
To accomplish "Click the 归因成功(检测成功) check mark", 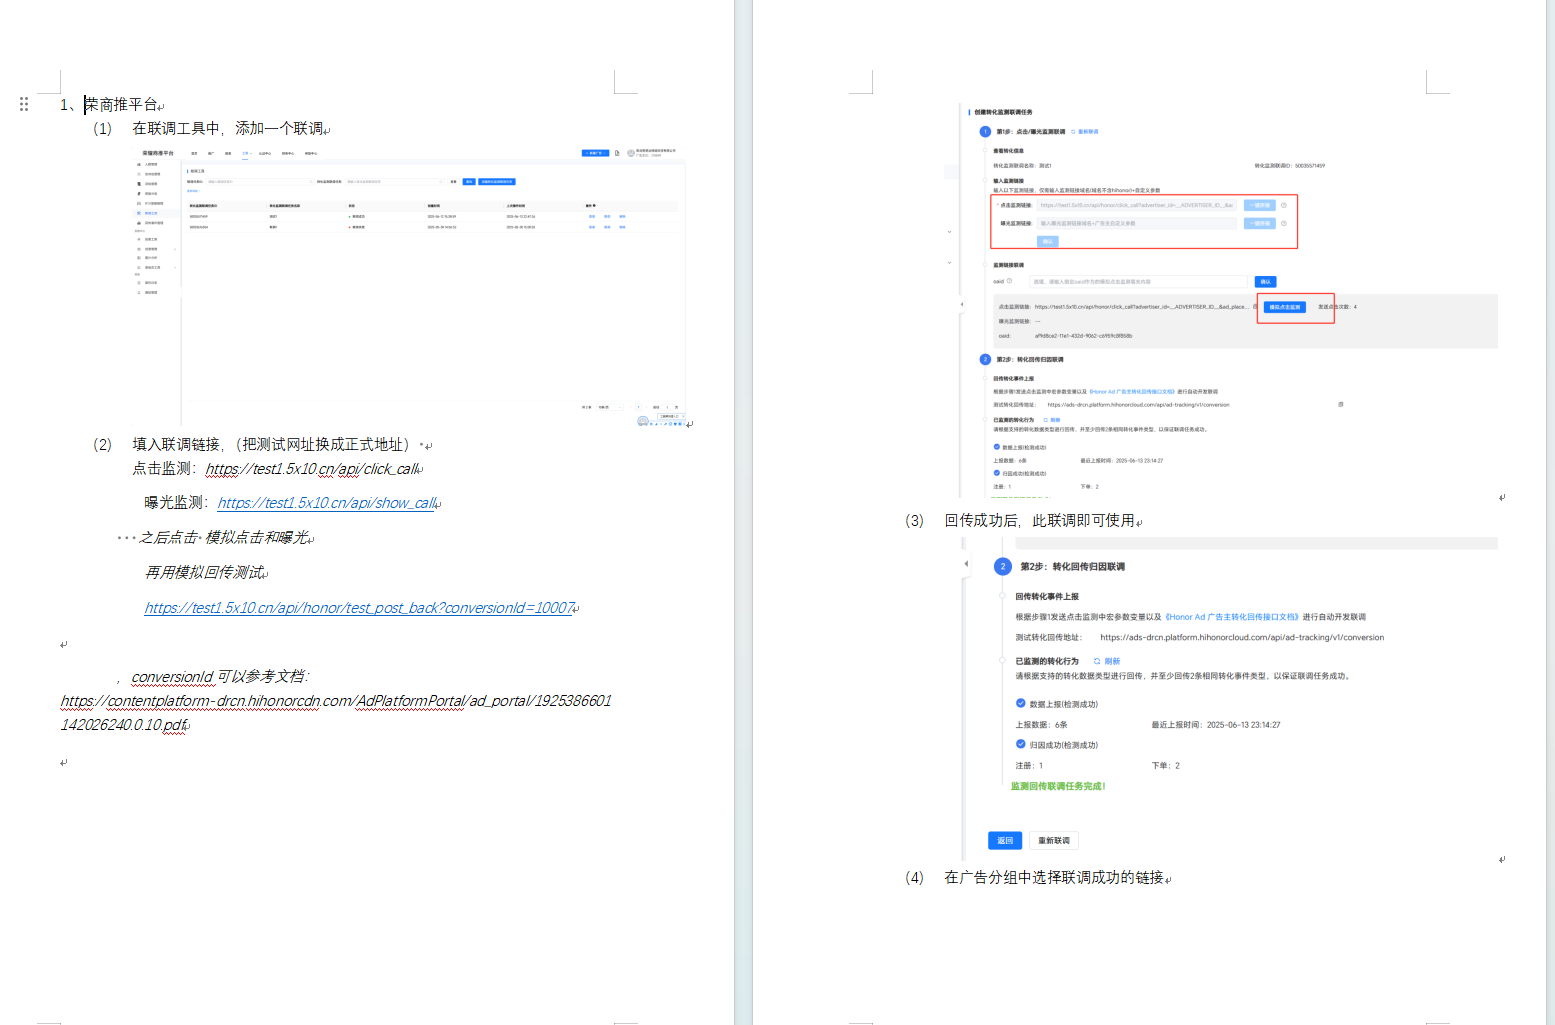I will (x=1021, y=744).
